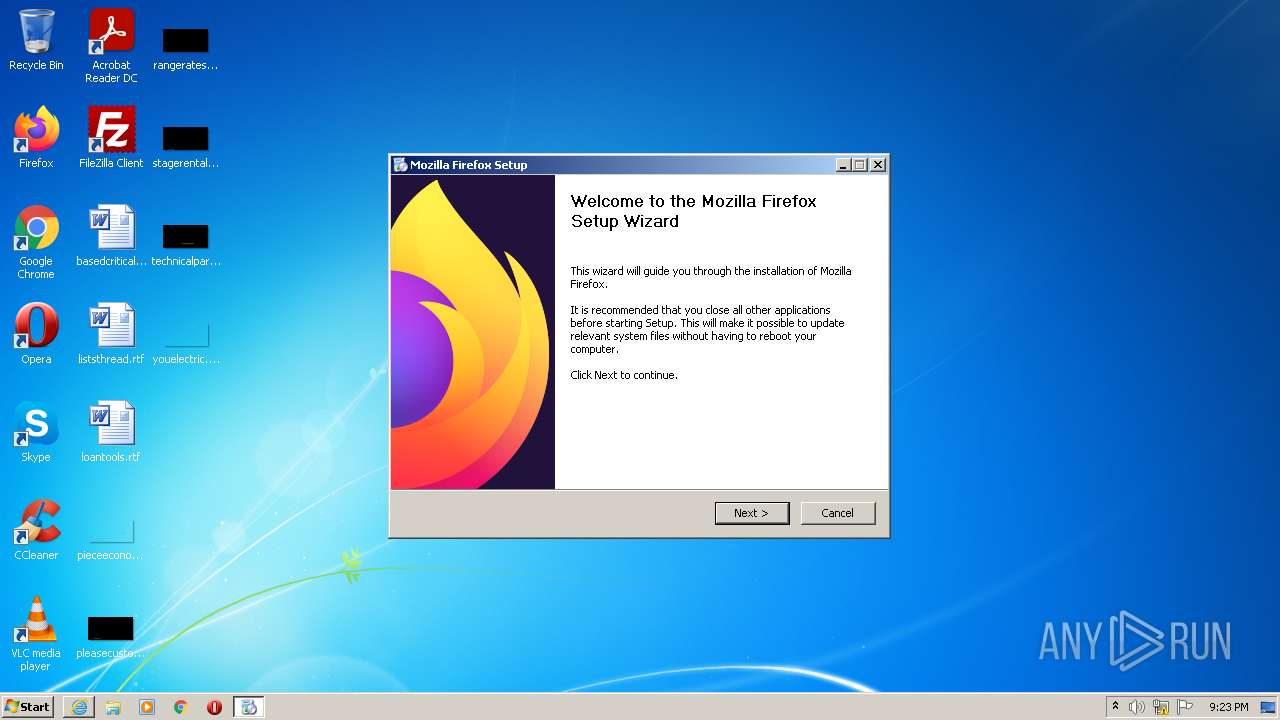
Task: Select the loantools.rtf document icon
Action: pos(111,432)
